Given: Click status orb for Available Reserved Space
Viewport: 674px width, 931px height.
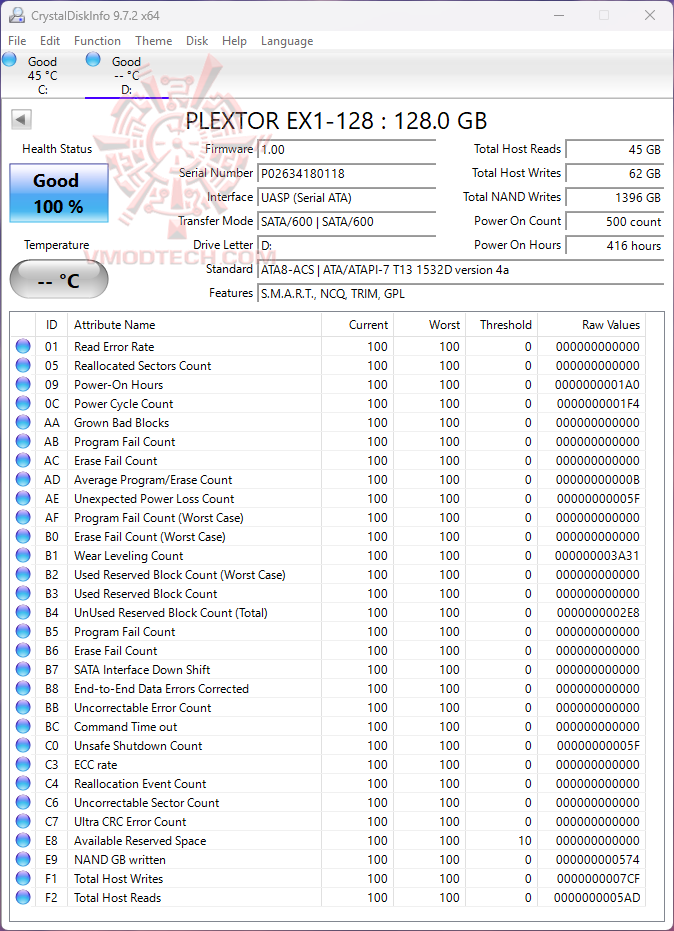Looking at the screenshot, I should 23,840.
